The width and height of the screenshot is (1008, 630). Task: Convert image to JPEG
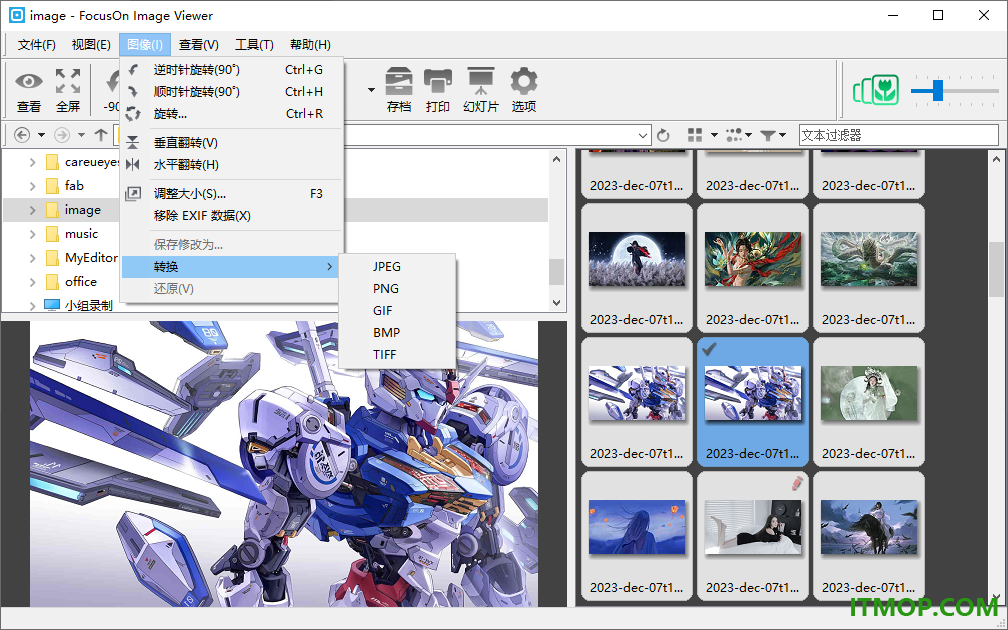click(397, 266)
